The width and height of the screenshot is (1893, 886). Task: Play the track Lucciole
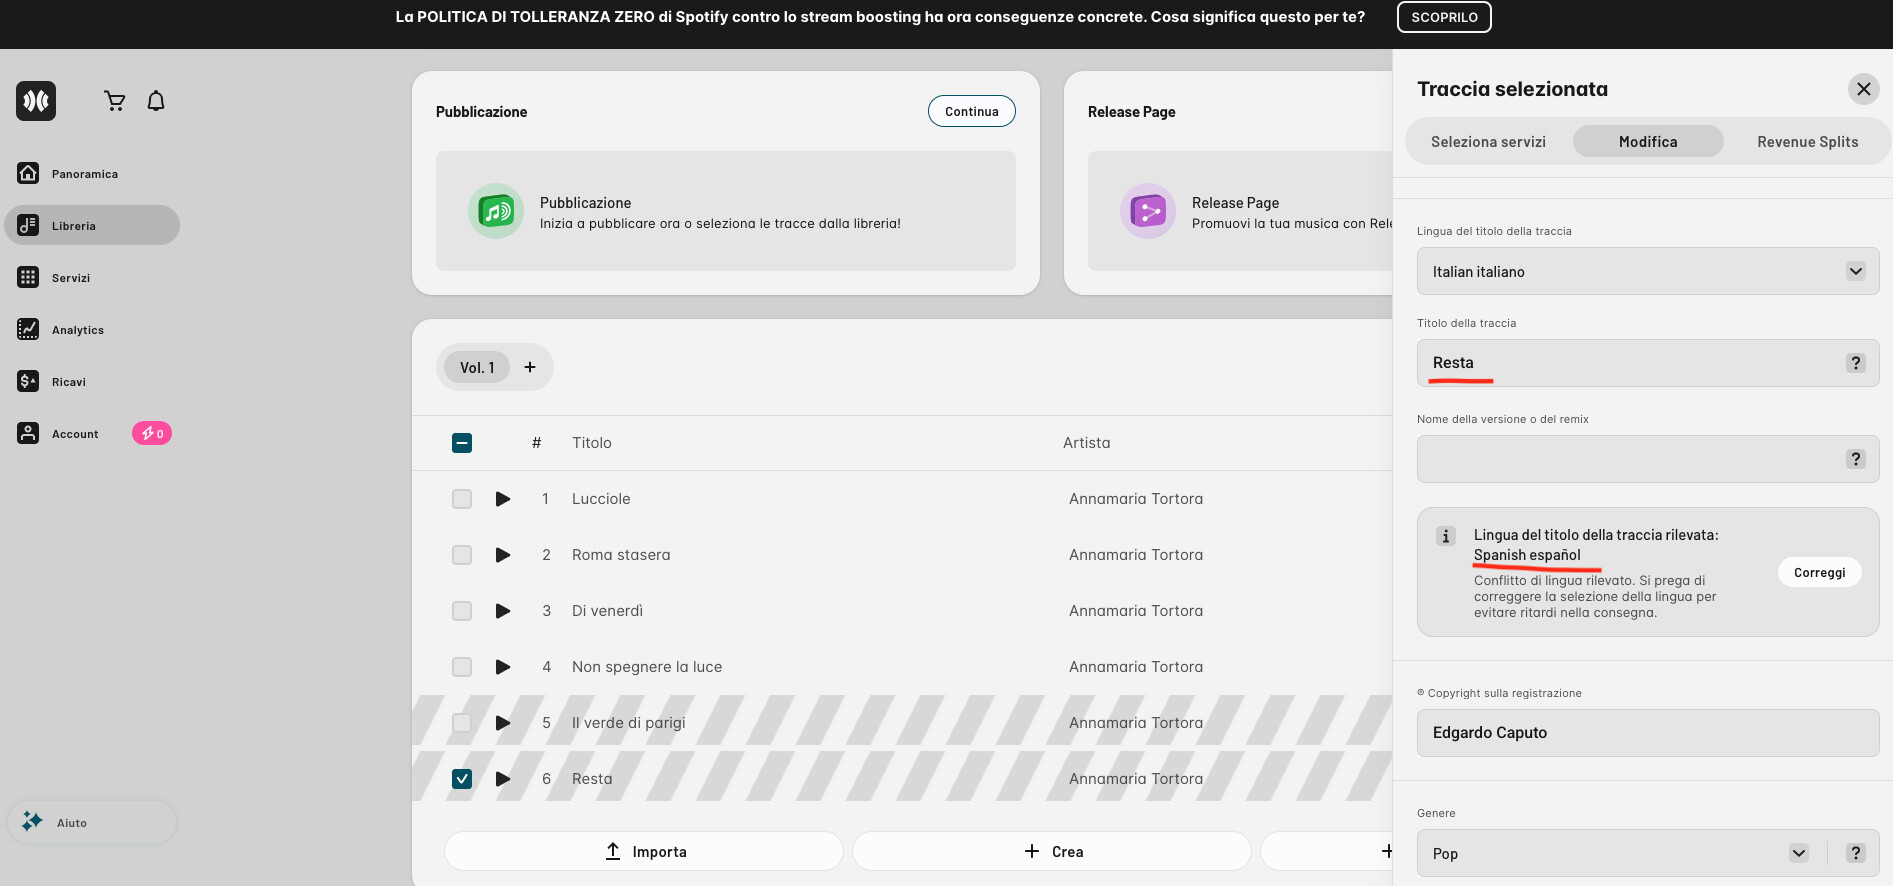(503, 499)
